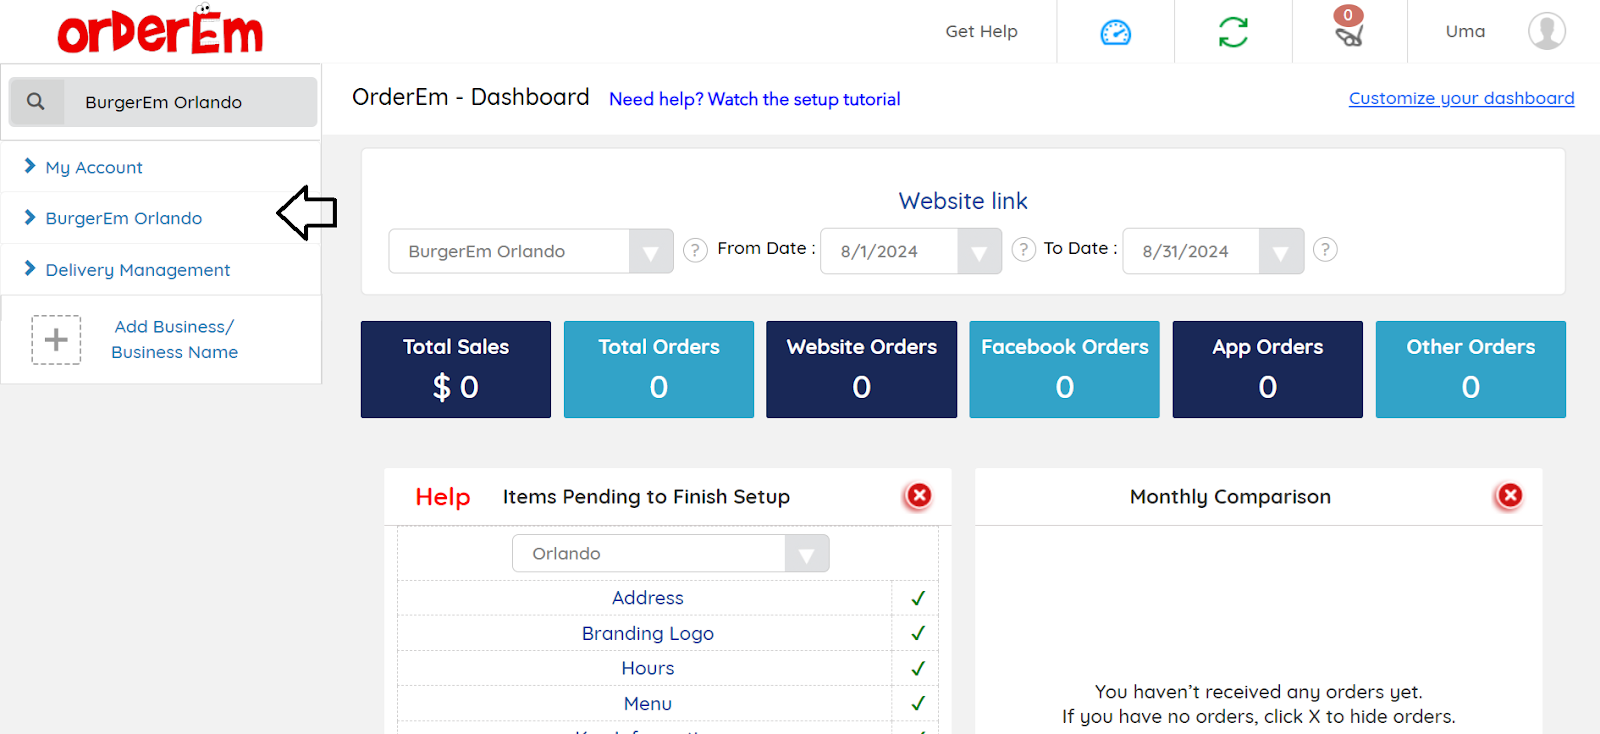Close the Items Pending to Finish Setup panel

(918, 496)
